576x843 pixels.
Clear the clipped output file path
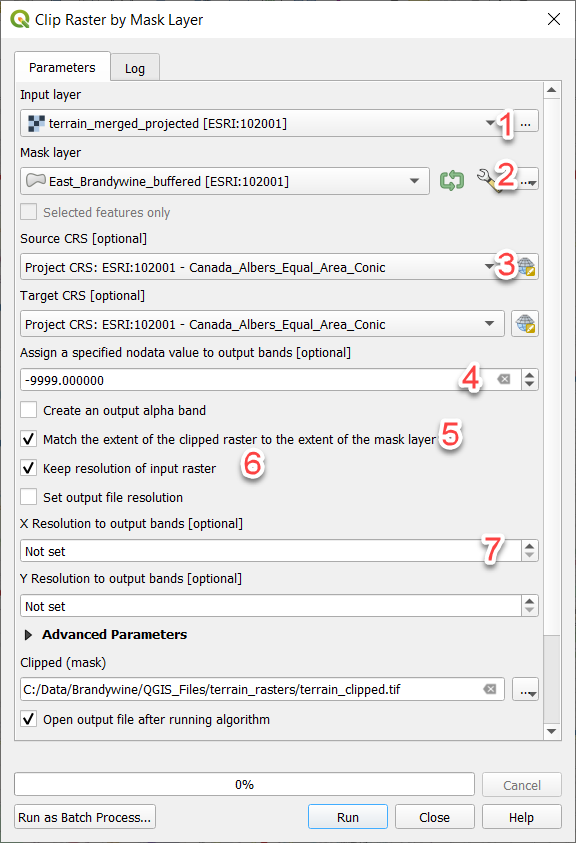(489, 689)
